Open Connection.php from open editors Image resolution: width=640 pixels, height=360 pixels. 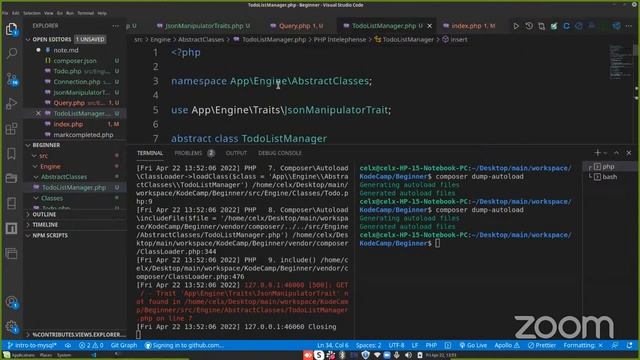tap(77, 82)
